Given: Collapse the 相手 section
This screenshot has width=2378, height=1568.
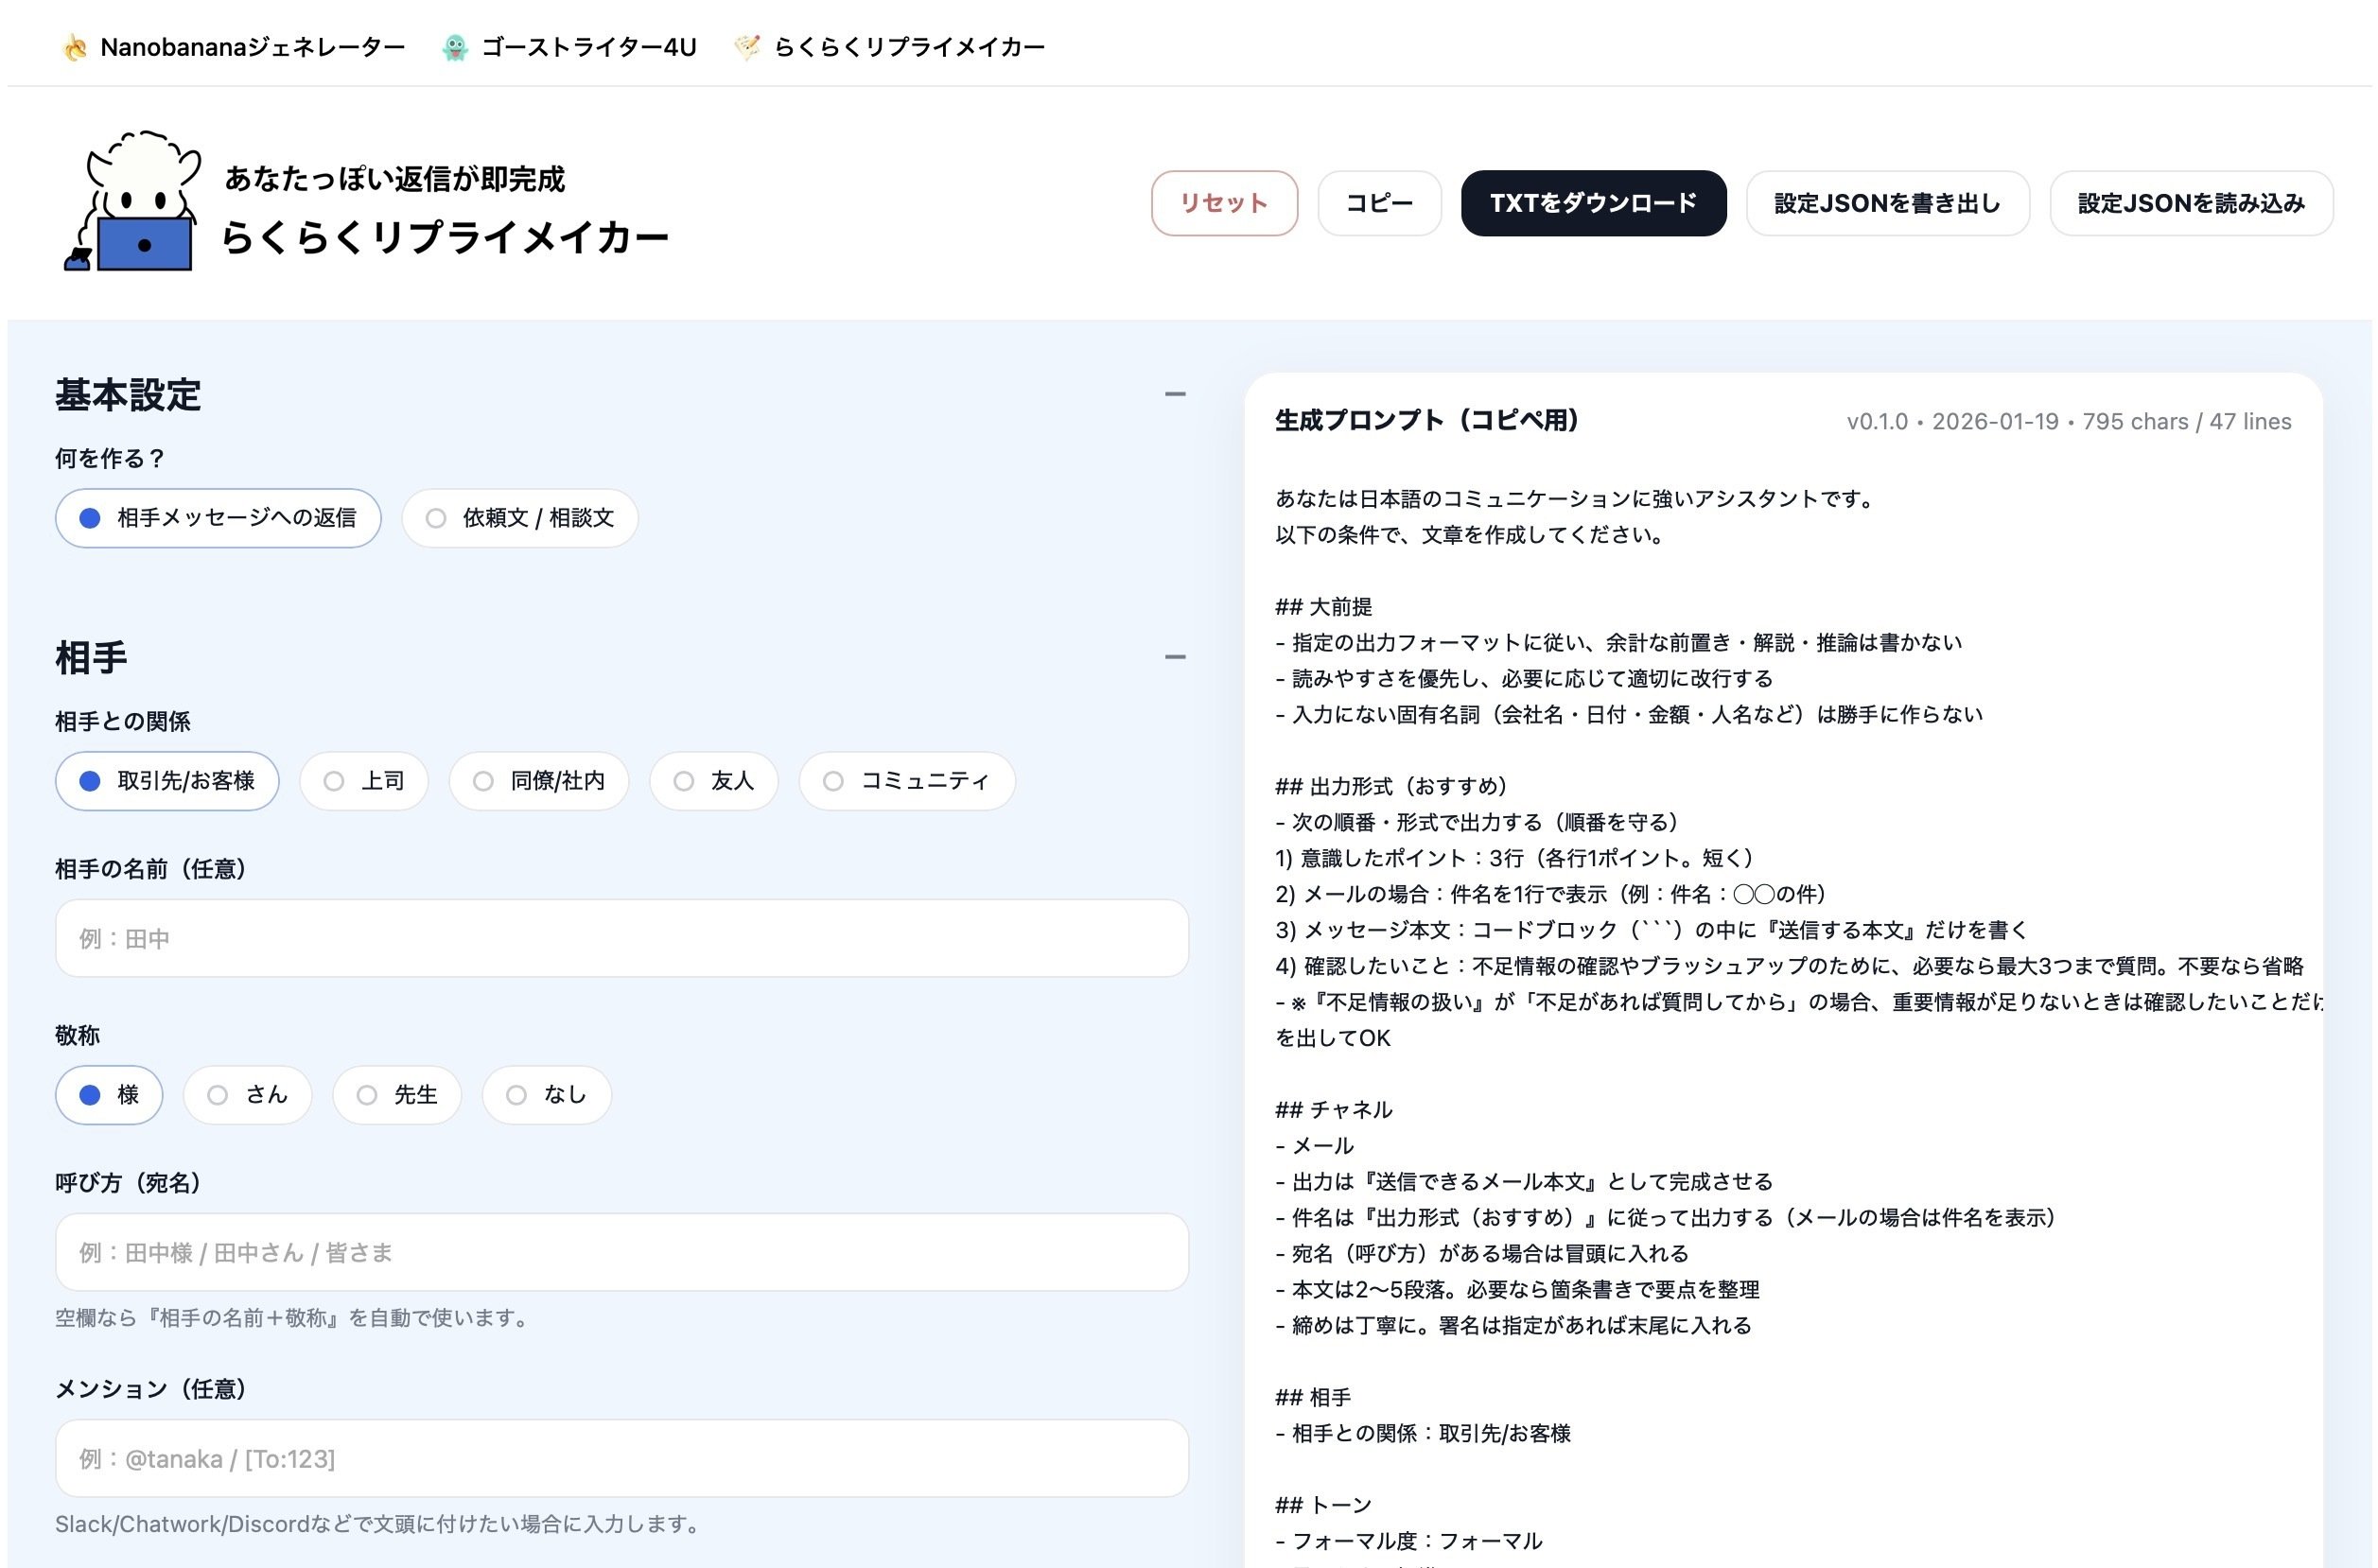Looking at the screenshot, I should tap(1176, 656).
